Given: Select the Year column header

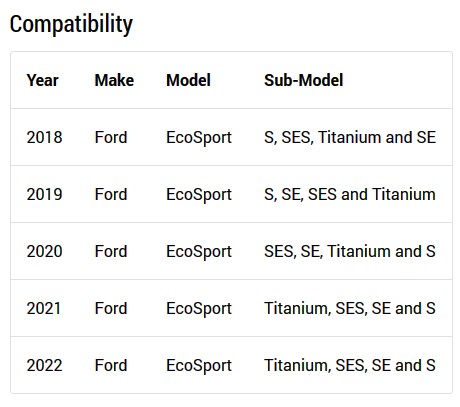Looking at the screenshot, I should click(x=43, y=80).
